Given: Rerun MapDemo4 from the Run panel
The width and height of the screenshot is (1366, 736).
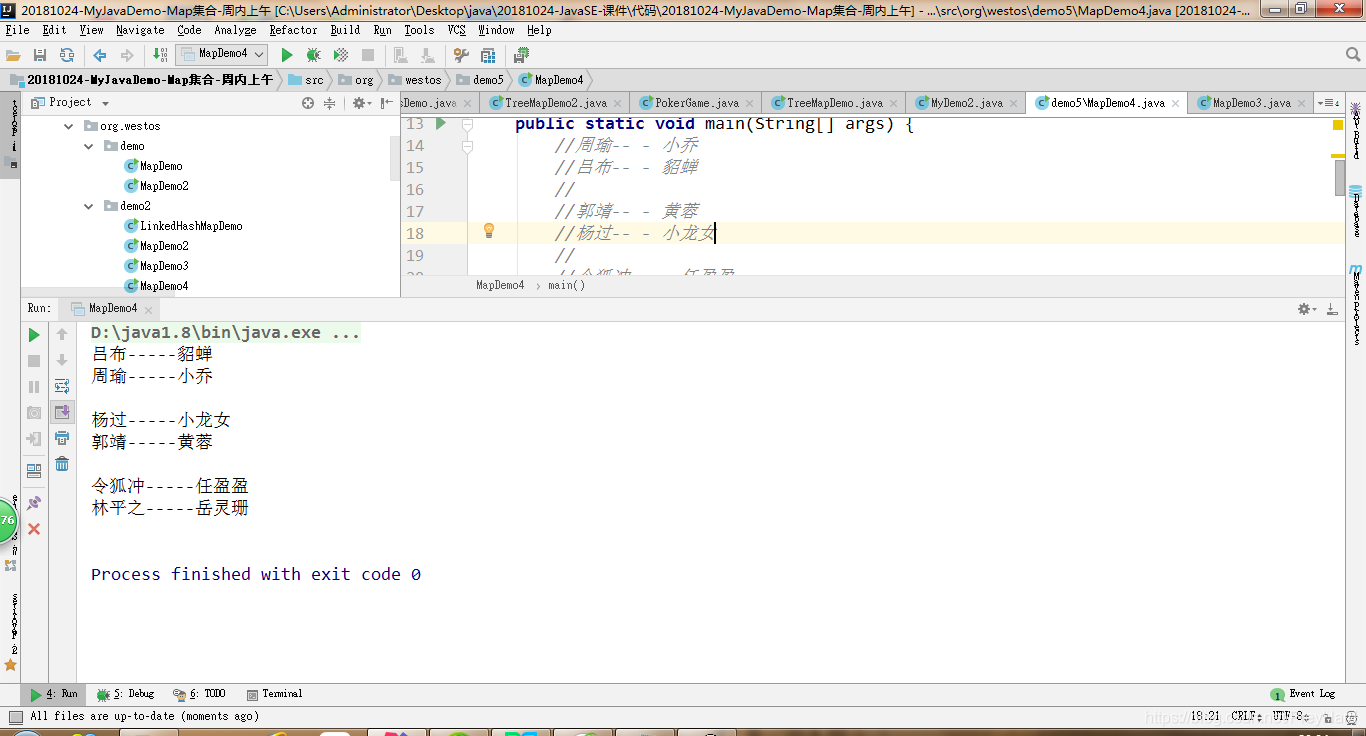Looking at the screenshot, I should point(34,335).
